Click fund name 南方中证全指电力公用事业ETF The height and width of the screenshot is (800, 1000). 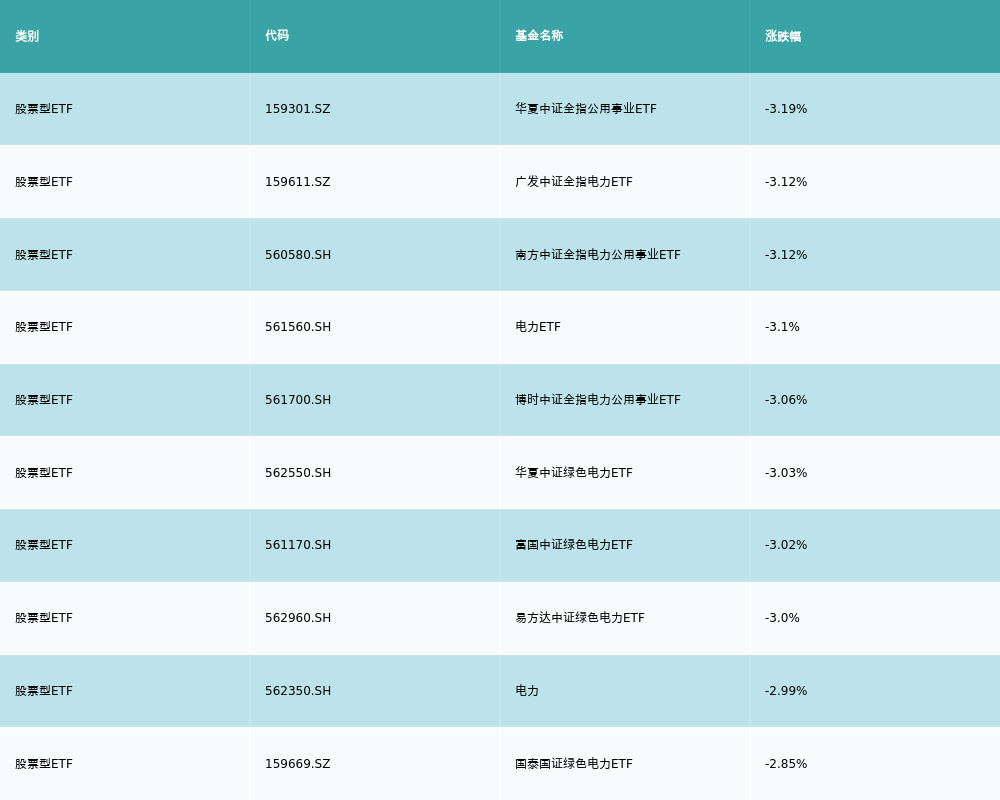click(x=598, y=255)
